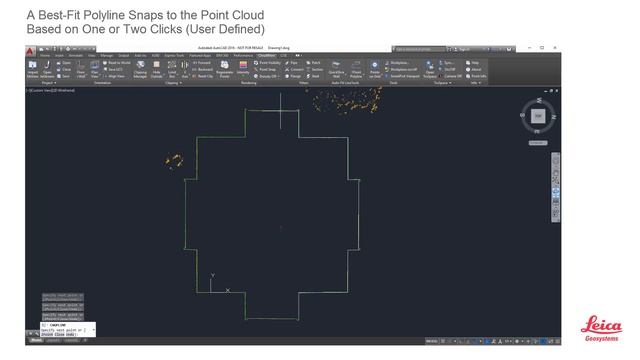Click the About icon in Info panel
This screenshot has width=640, height=360.
[473, 69]
